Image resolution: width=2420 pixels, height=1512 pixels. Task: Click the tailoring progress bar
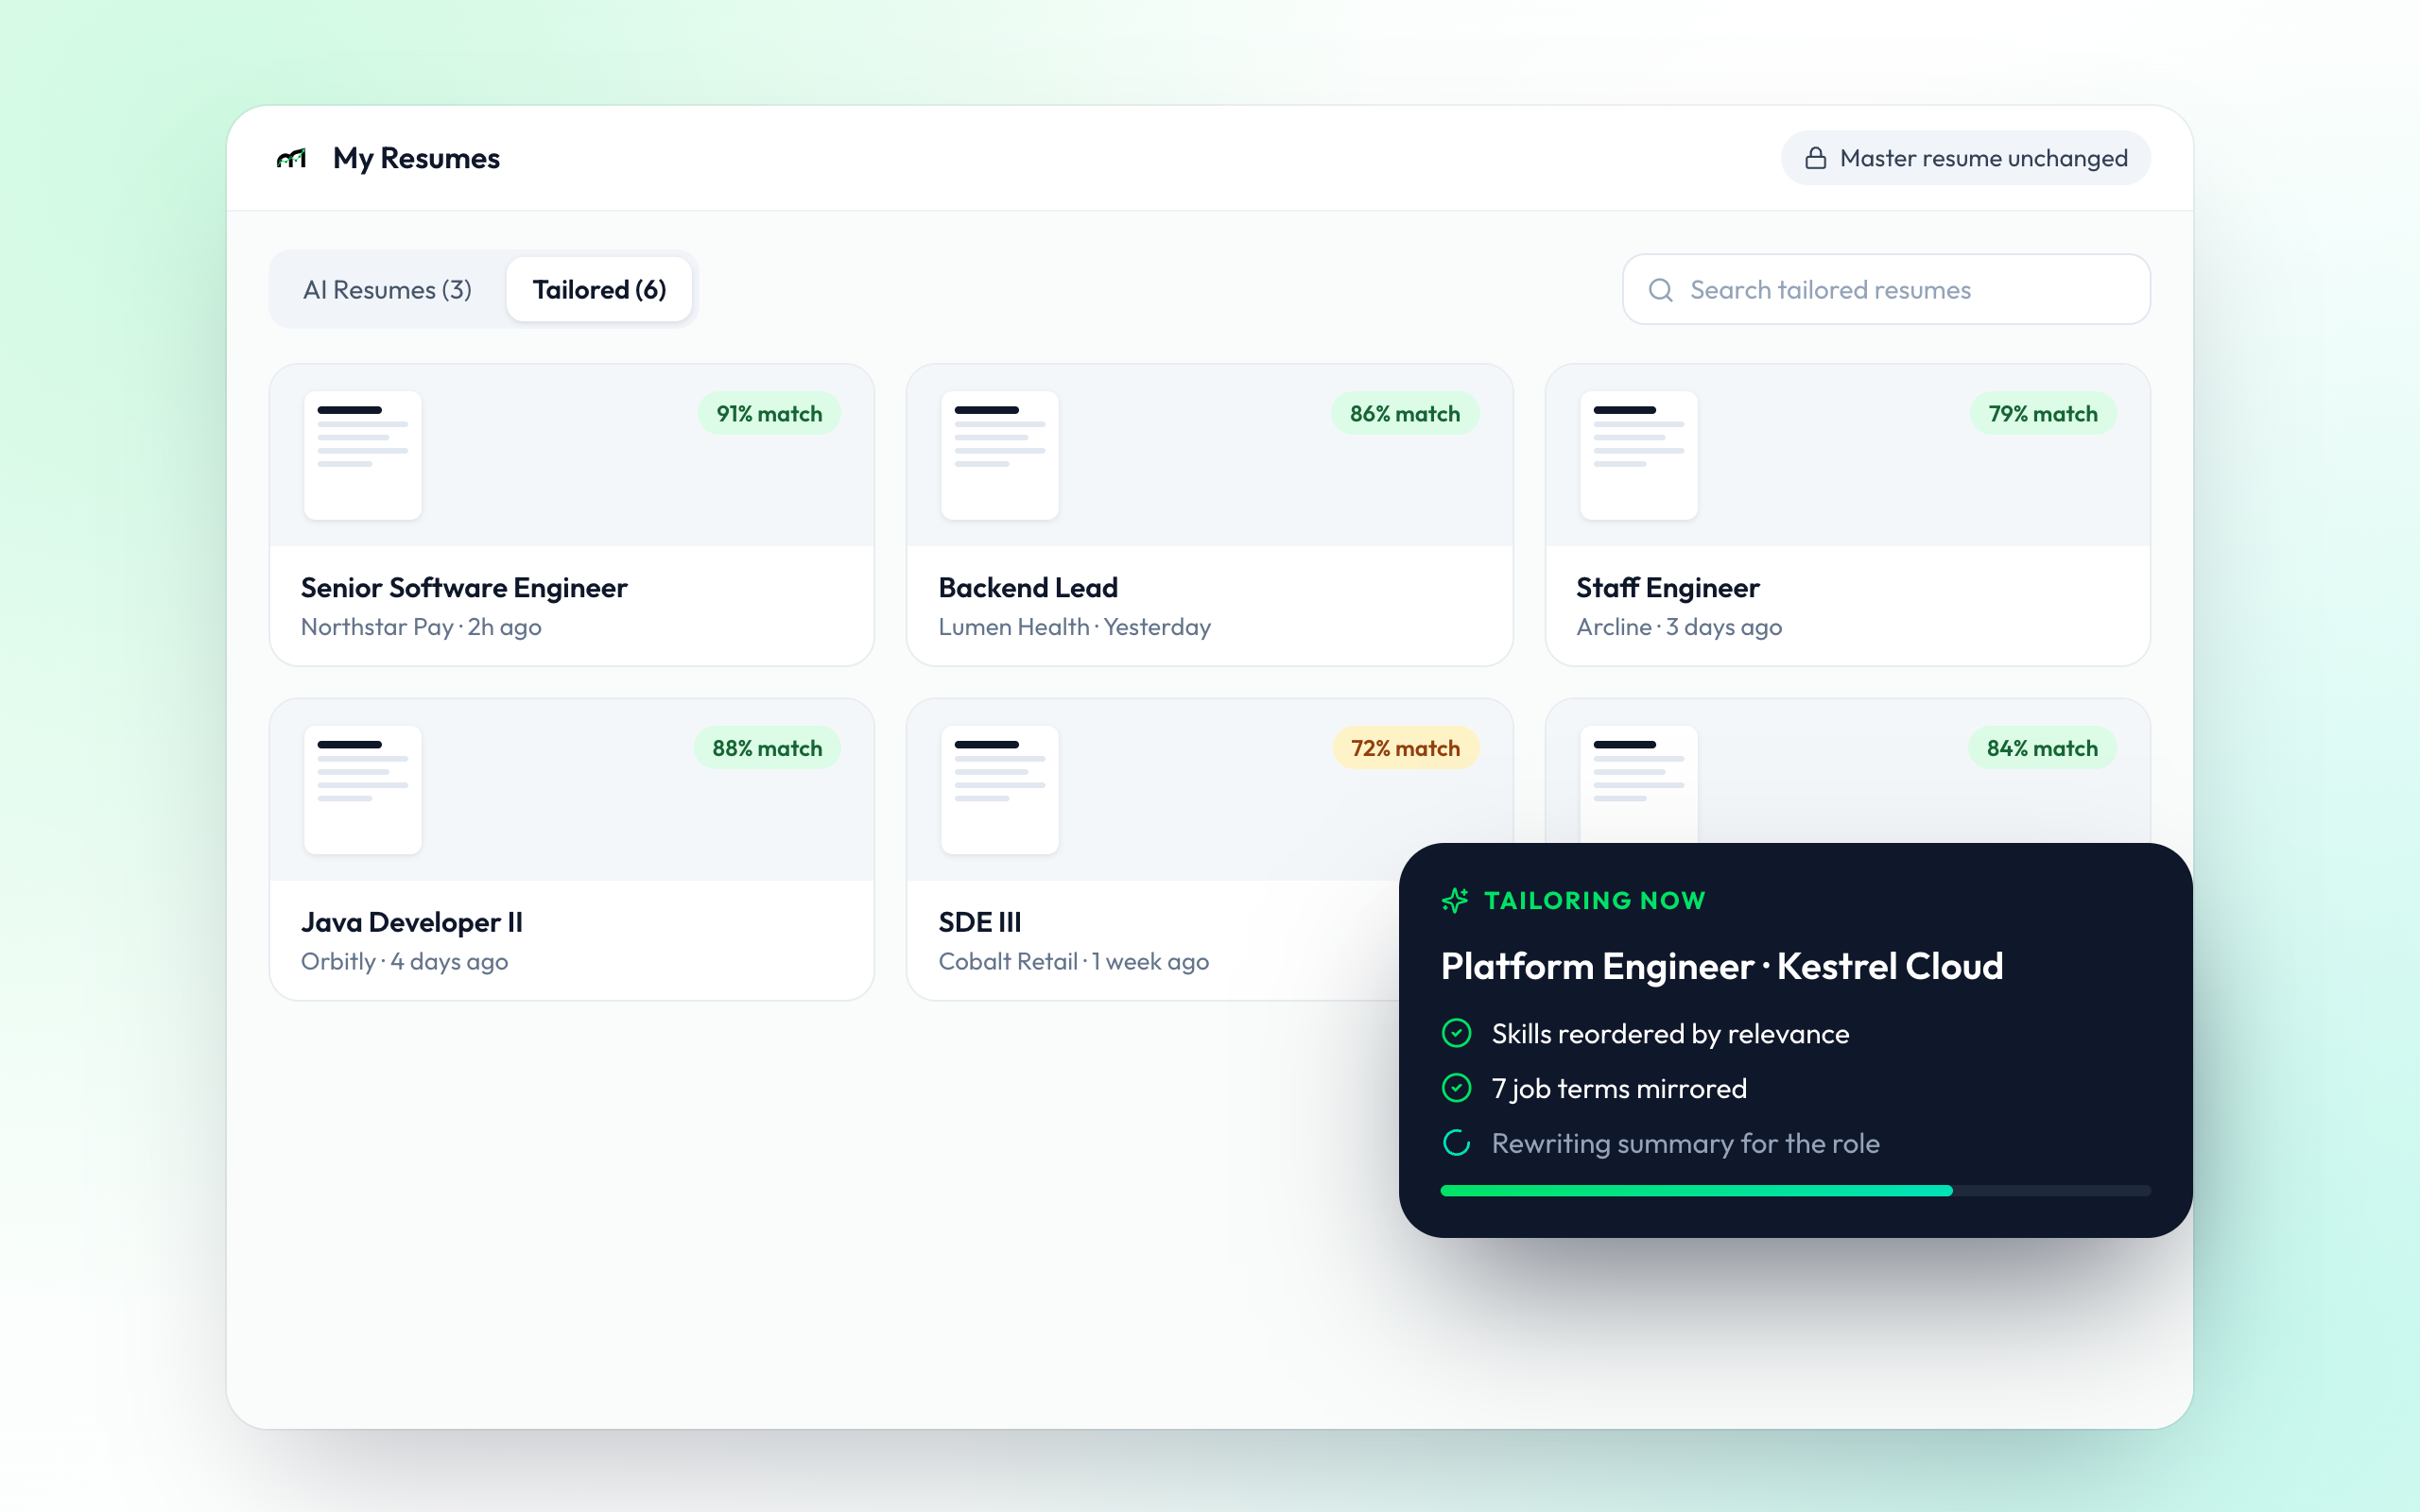point(1795,1191)
